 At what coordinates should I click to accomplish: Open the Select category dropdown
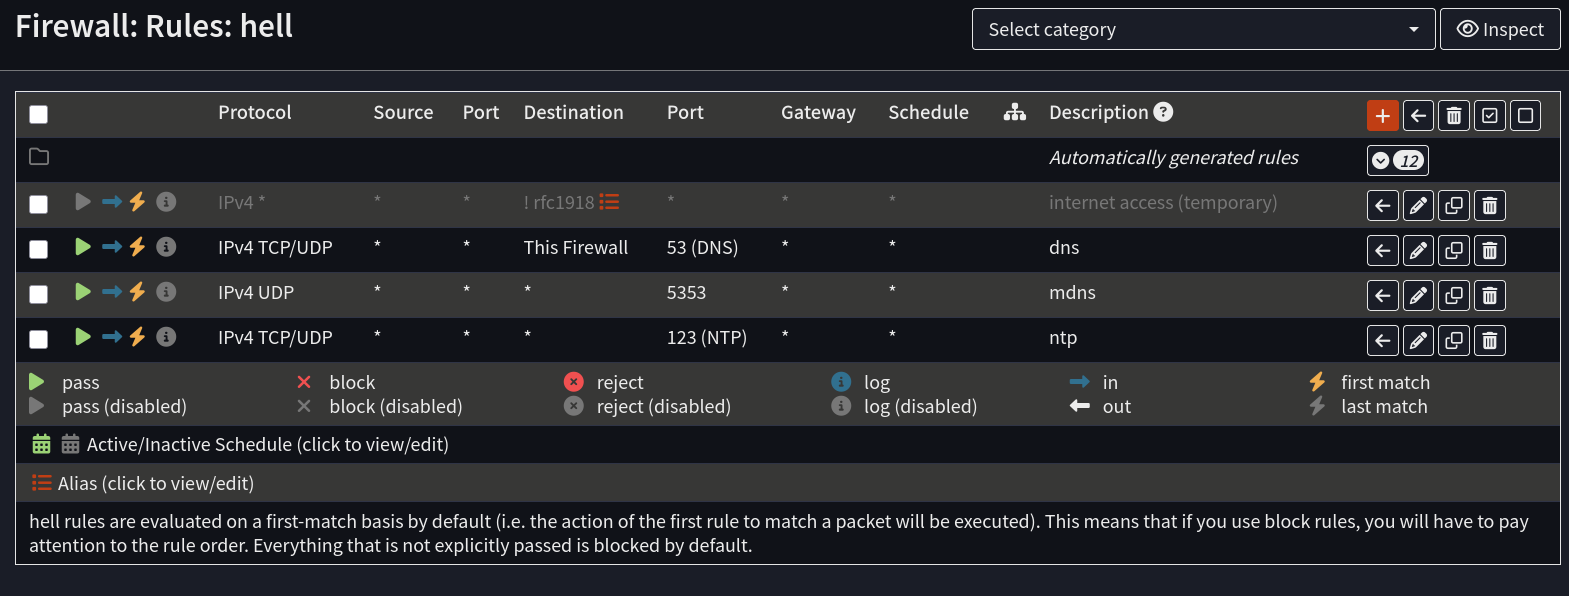[1203, 29]
